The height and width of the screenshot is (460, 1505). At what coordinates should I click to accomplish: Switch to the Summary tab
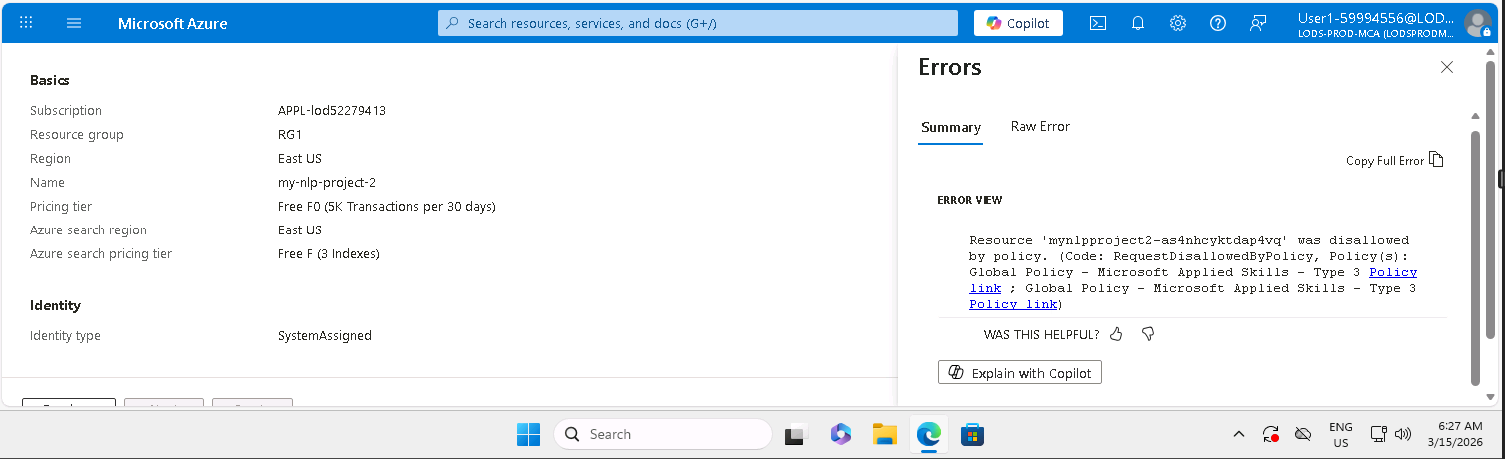[x=951, y=127]
